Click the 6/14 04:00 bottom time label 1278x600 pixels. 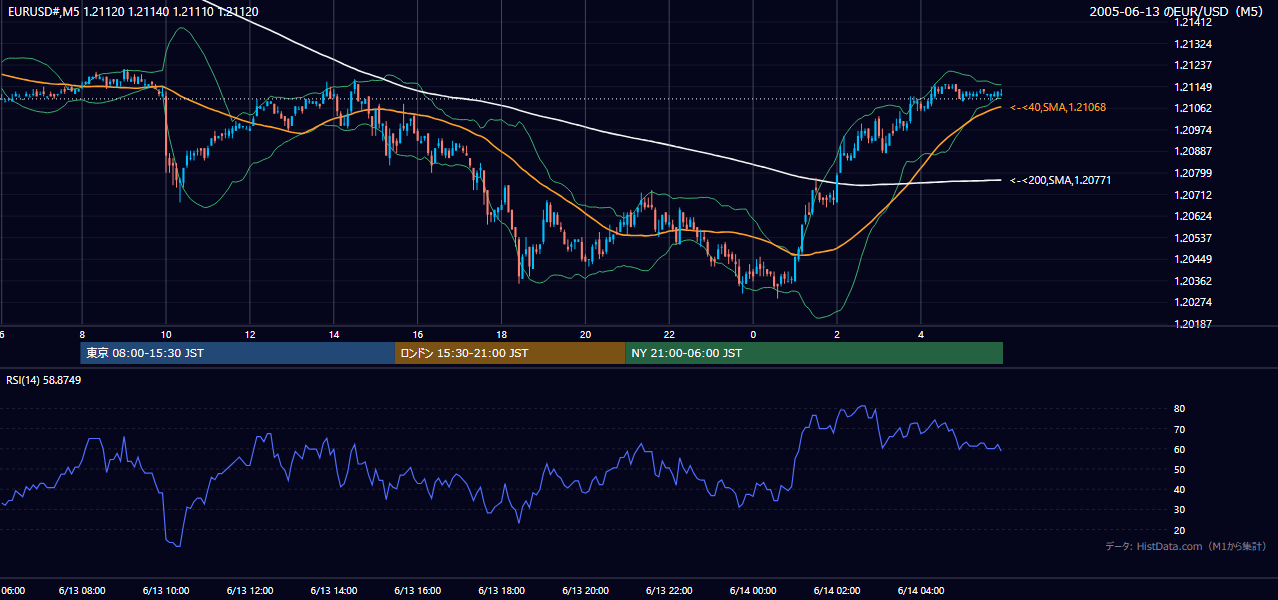[921, 590]
